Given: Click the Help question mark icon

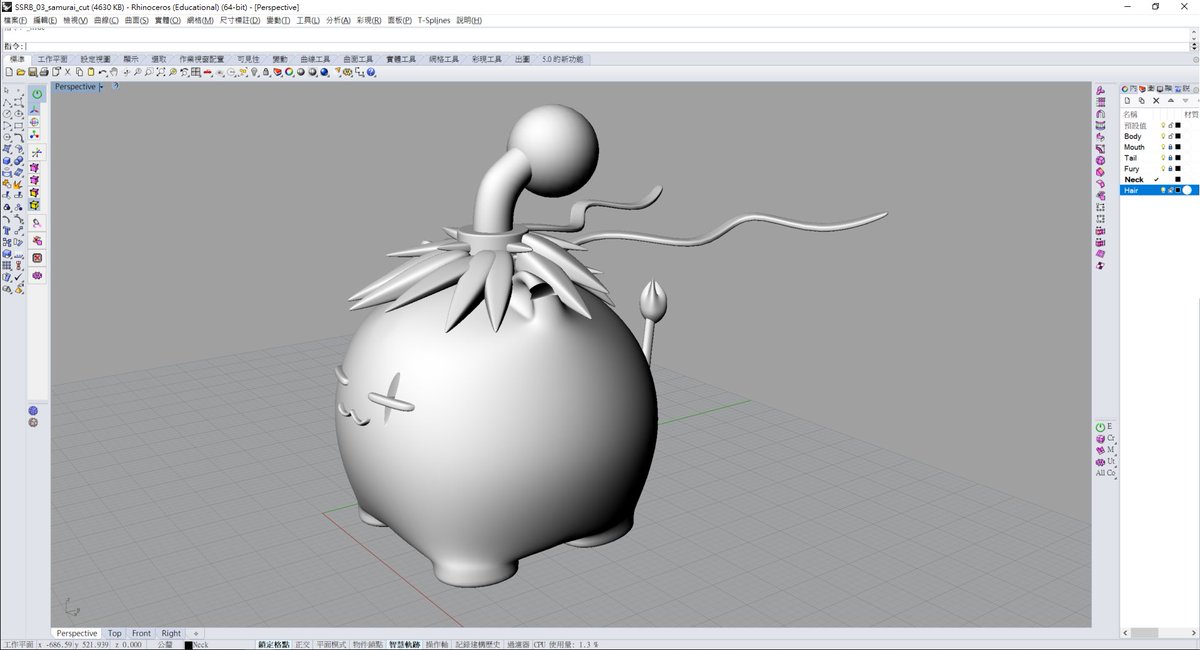Looking at the screenshot, I should (x=372, y=72).
